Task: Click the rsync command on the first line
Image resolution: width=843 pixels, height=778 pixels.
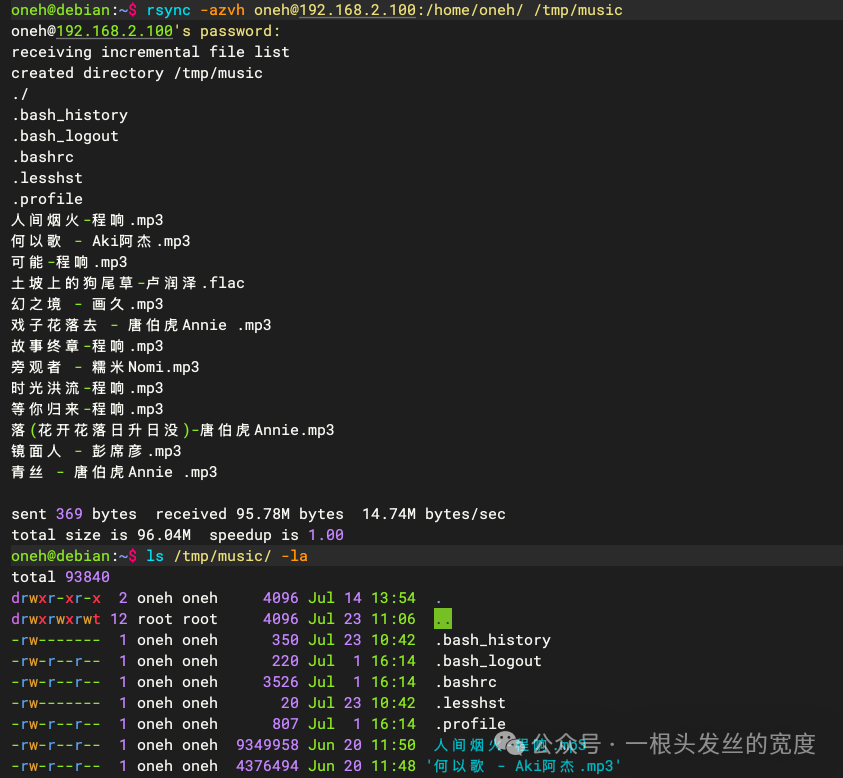Action: click(x=166, y=10)
